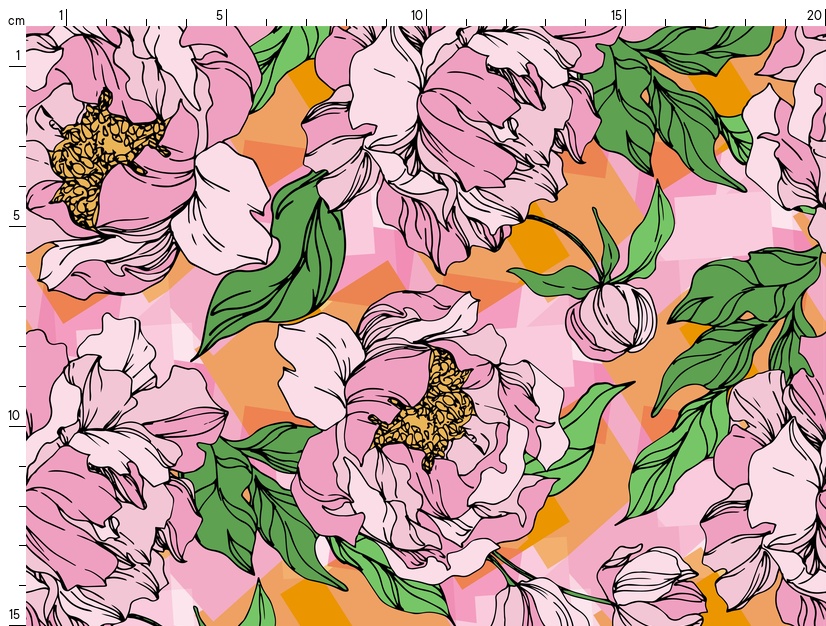Image resolution: width=826 pixels, height=626 pixels.
Task: Select the closed peony bud with the curved stem
Action: [610, 320]
